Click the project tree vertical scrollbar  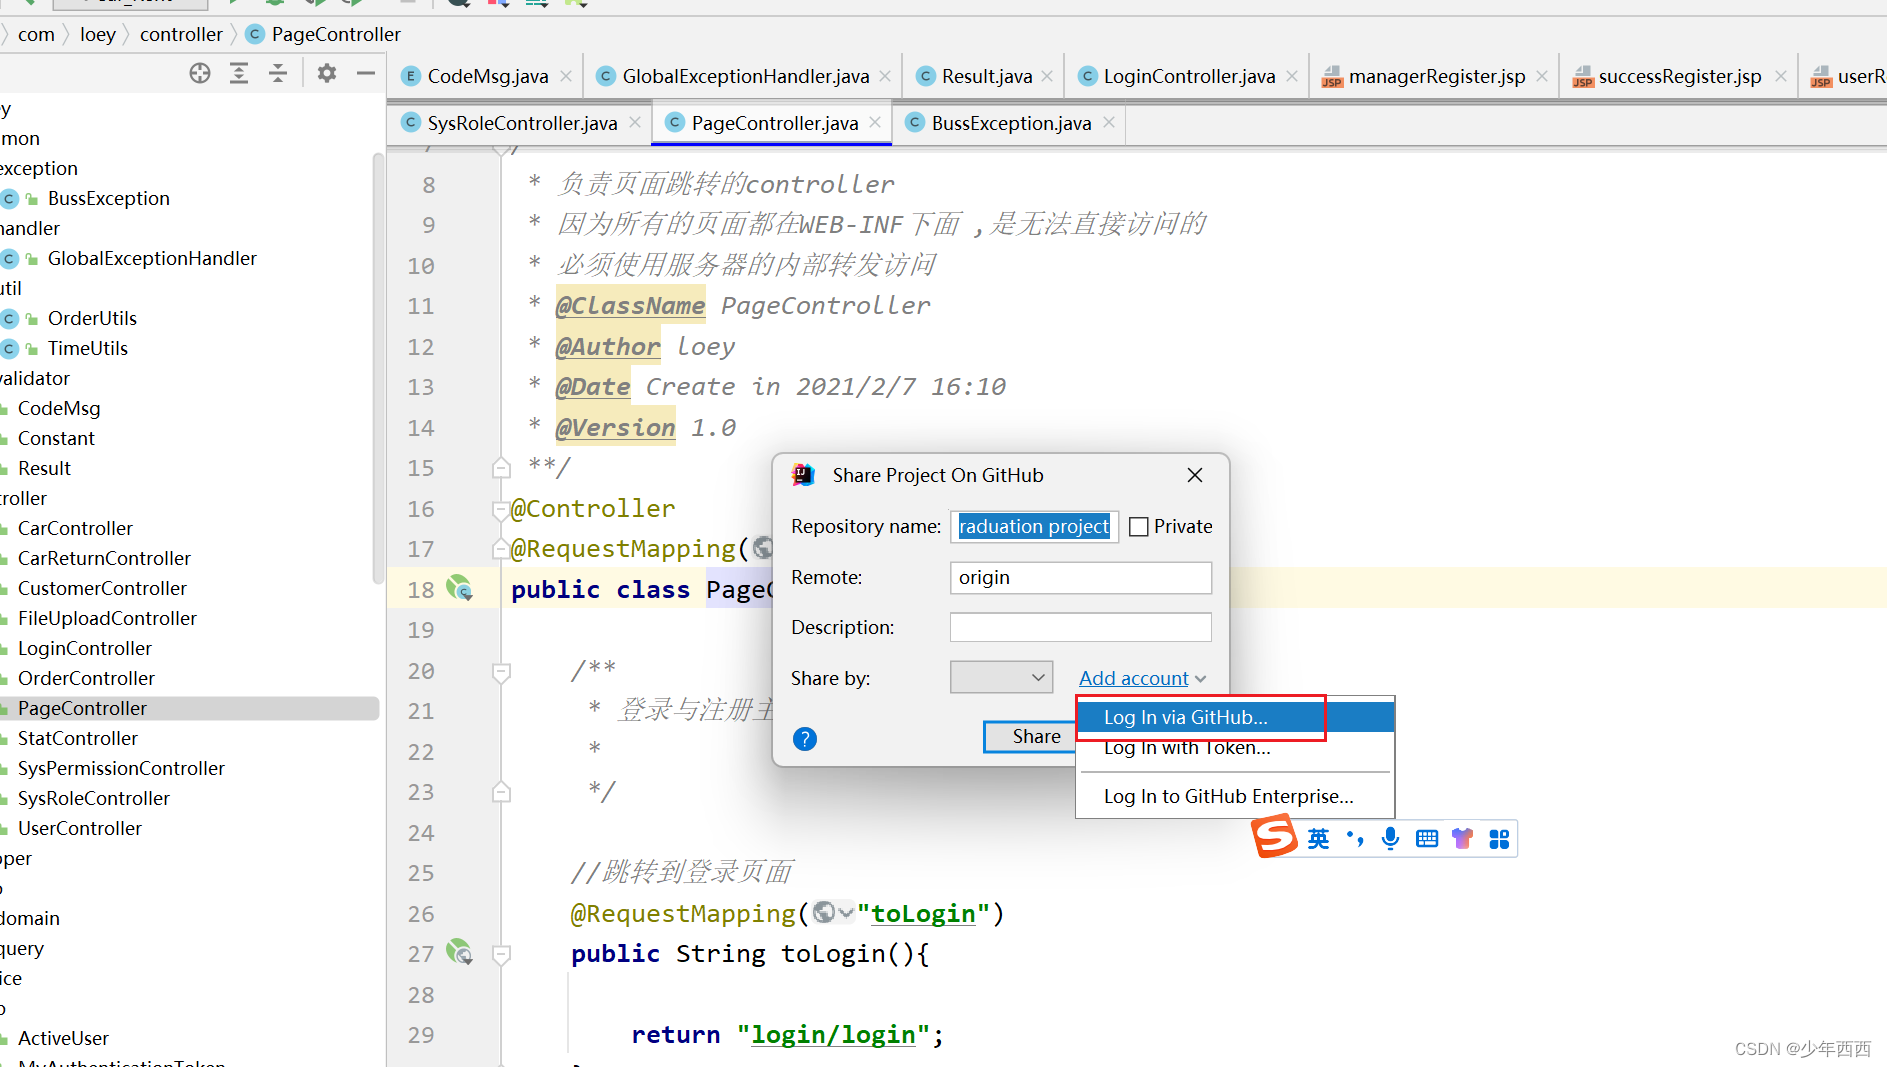coord(378,370)
